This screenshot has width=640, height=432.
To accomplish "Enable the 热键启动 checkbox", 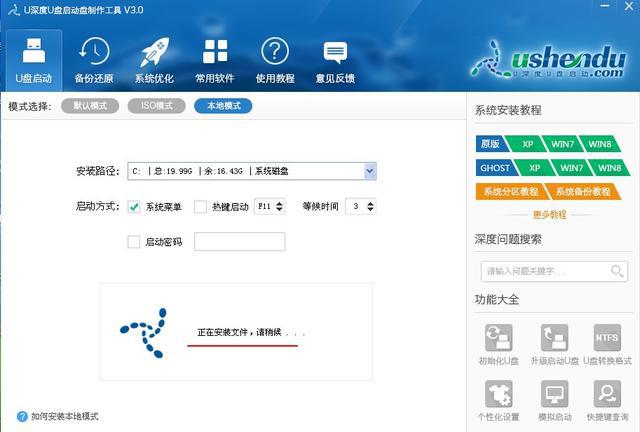I will (200, 207).
